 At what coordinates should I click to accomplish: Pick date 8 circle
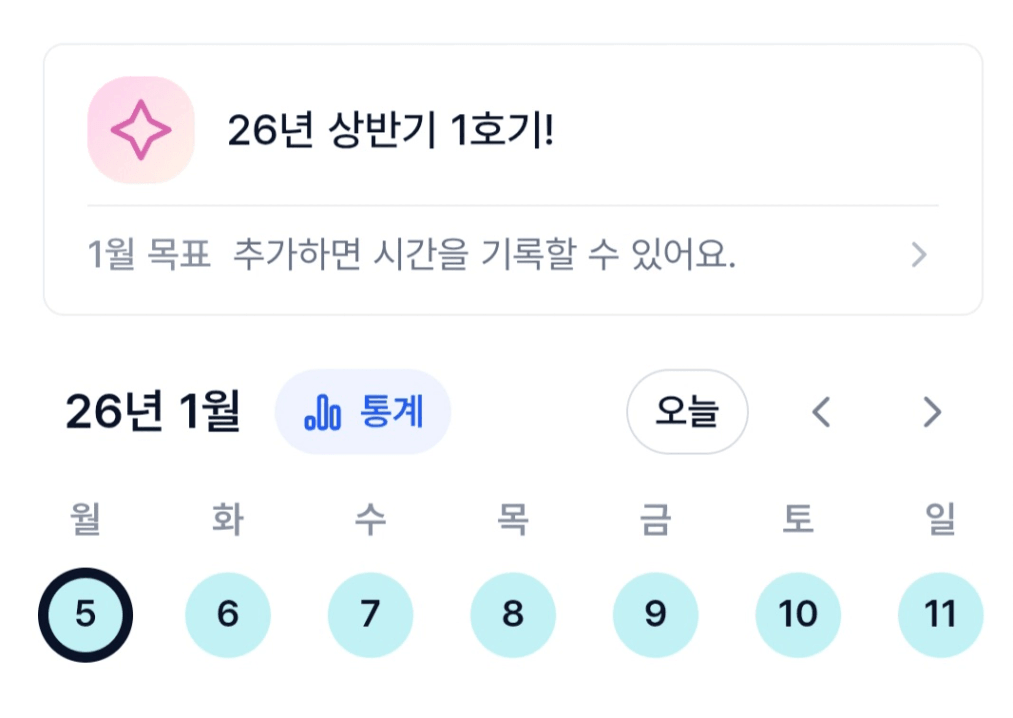(x=513, y=614)
